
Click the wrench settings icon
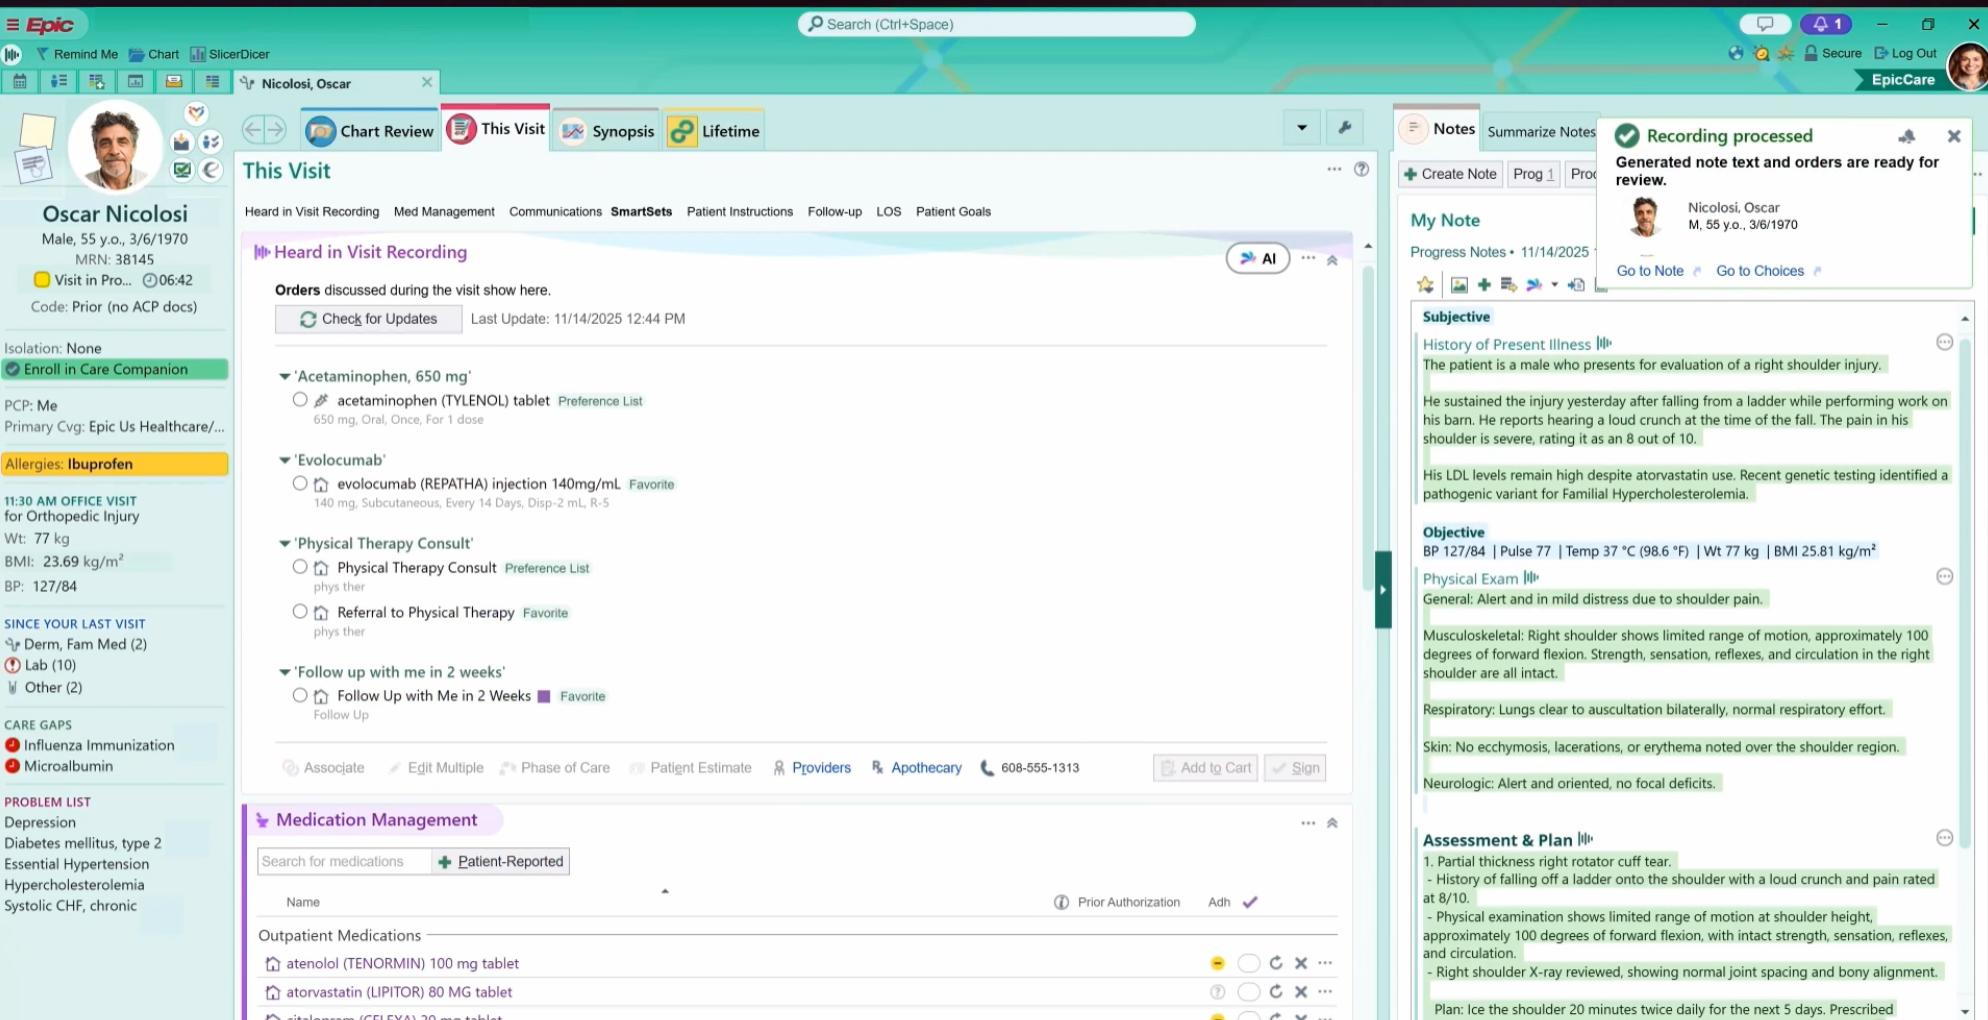click(1344, 128)
